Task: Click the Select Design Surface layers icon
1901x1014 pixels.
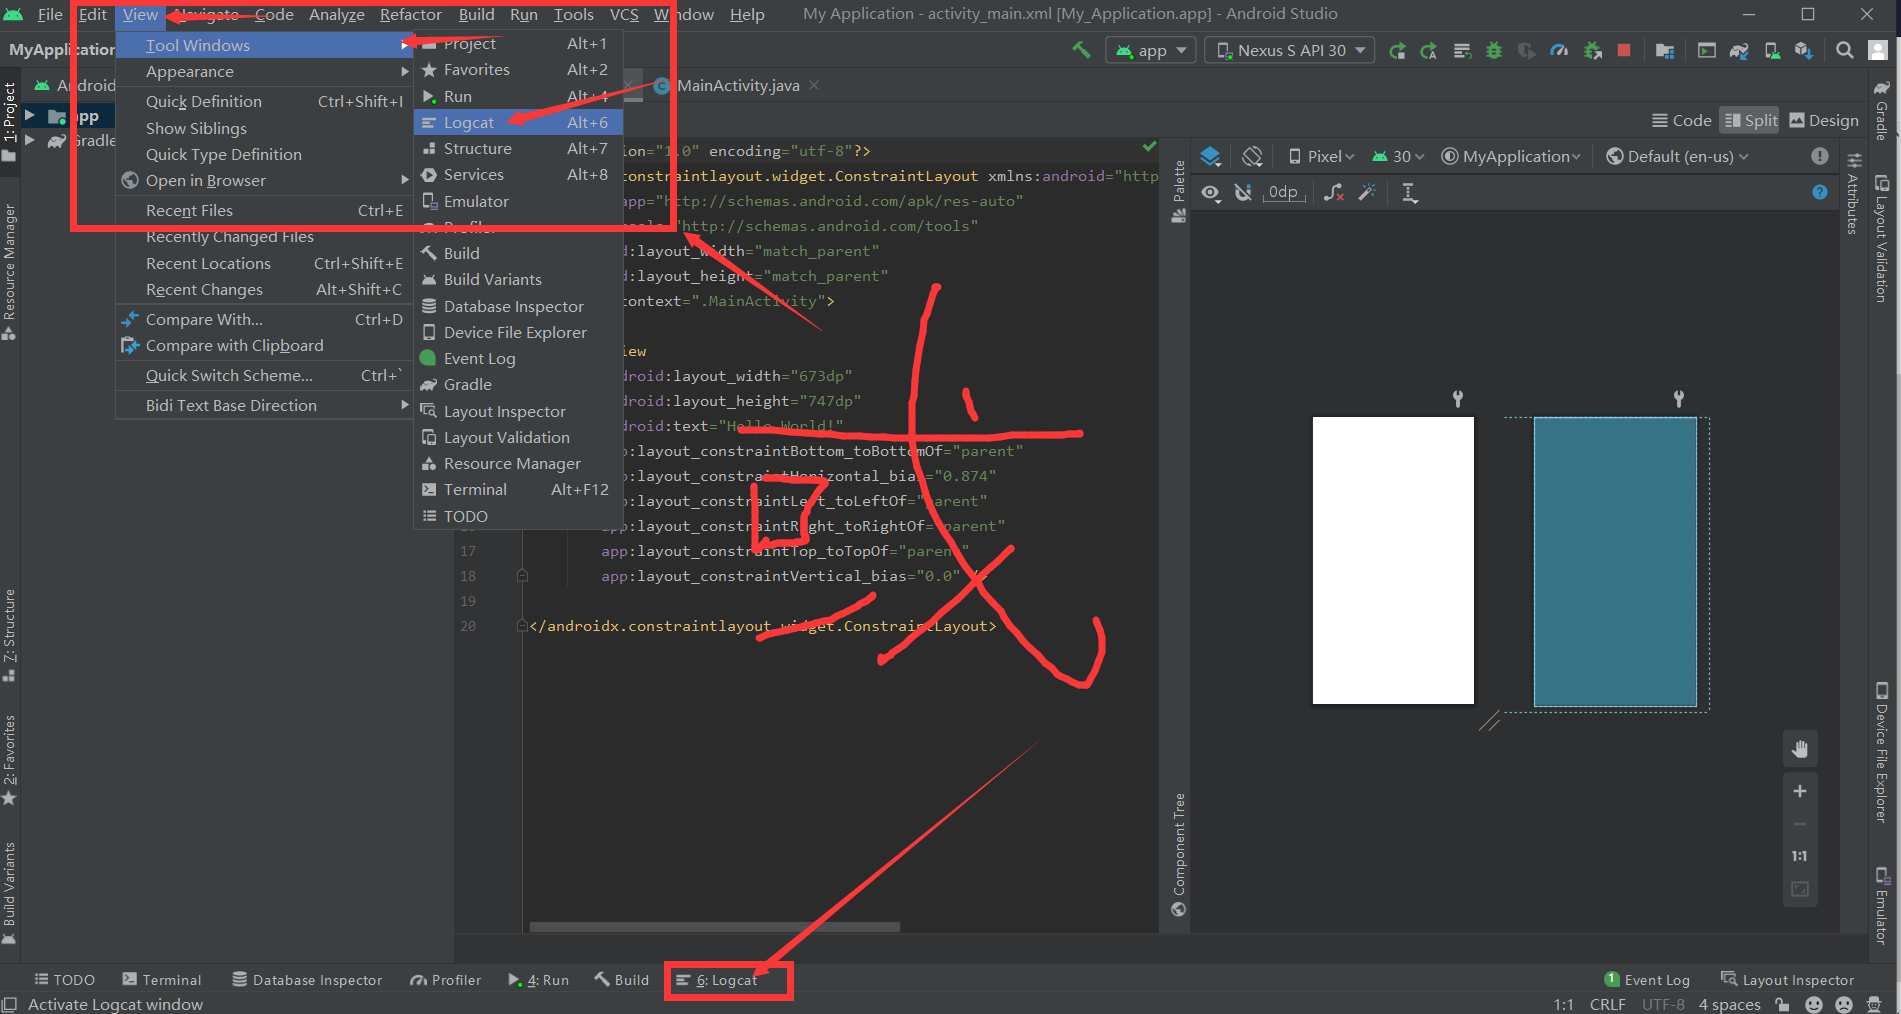Action: click(x=1211, y=156)
